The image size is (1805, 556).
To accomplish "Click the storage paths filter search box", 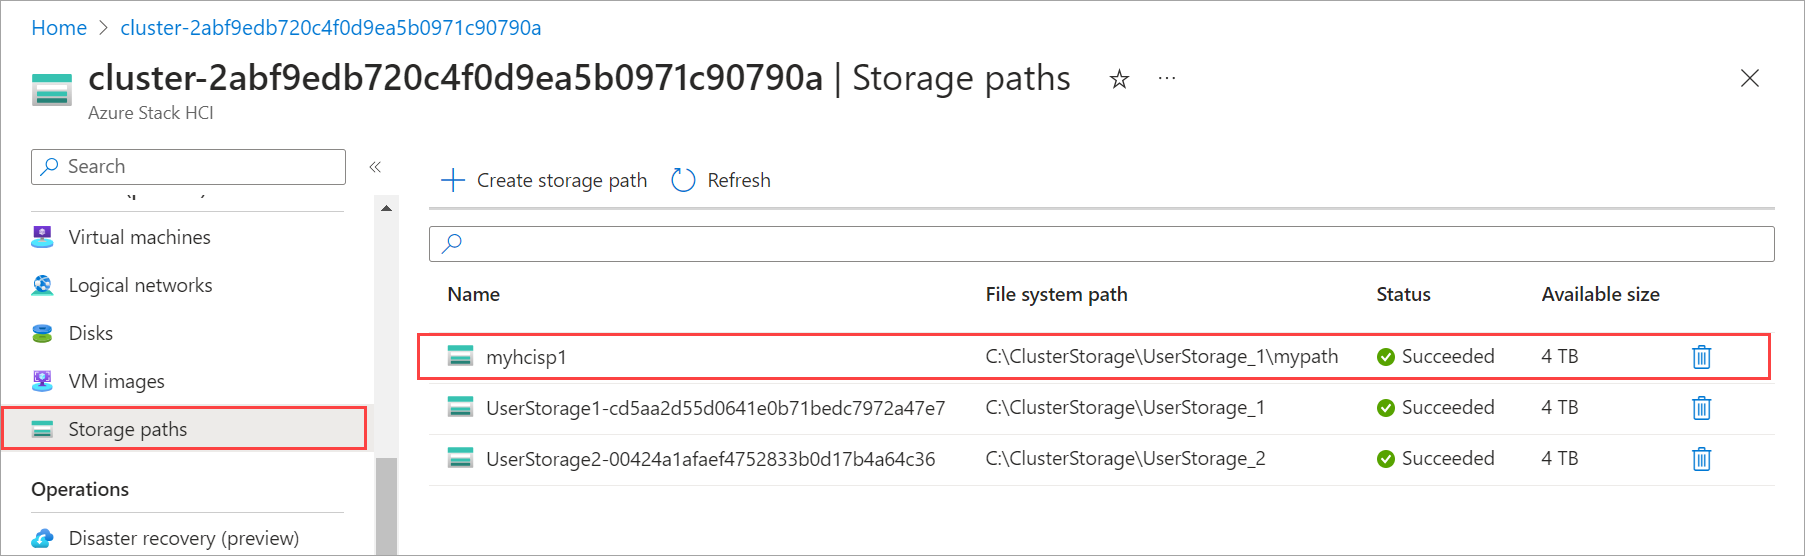I will (1100, 243).
